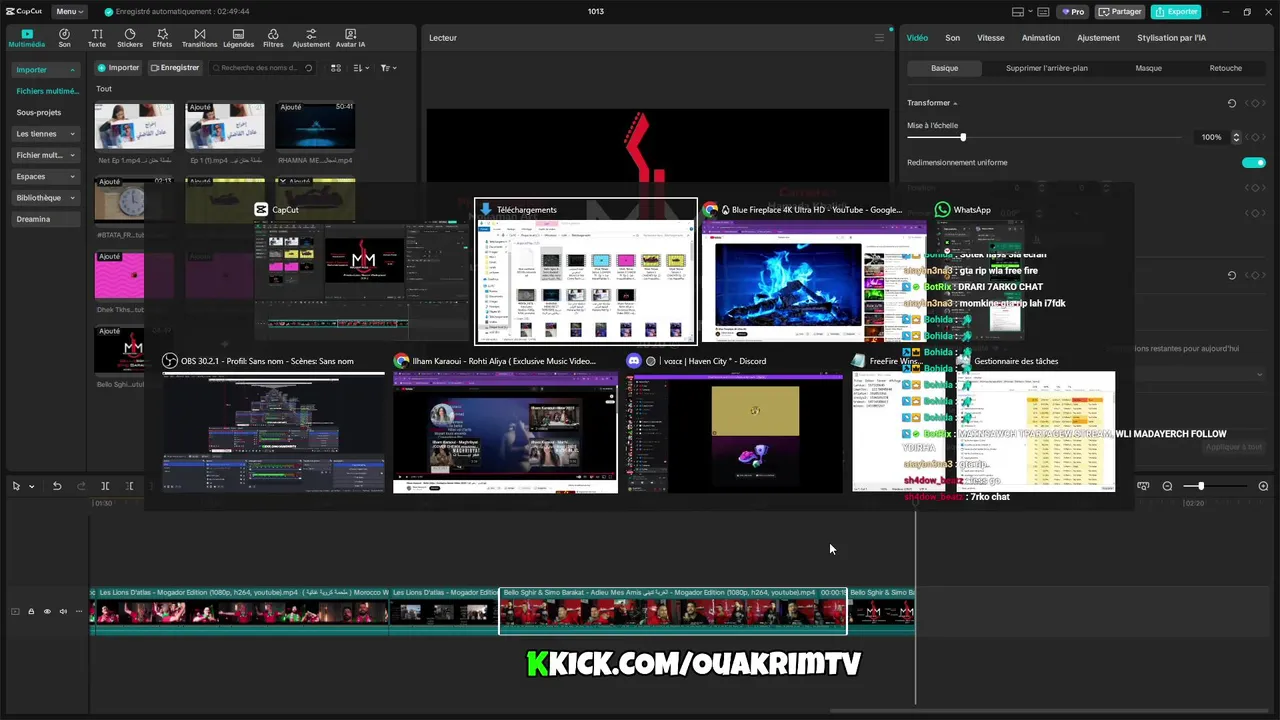Screen dimensions: 1280x720
Task: Adjust the Mise à l'échelle slider handle
Action: (963, 137)
